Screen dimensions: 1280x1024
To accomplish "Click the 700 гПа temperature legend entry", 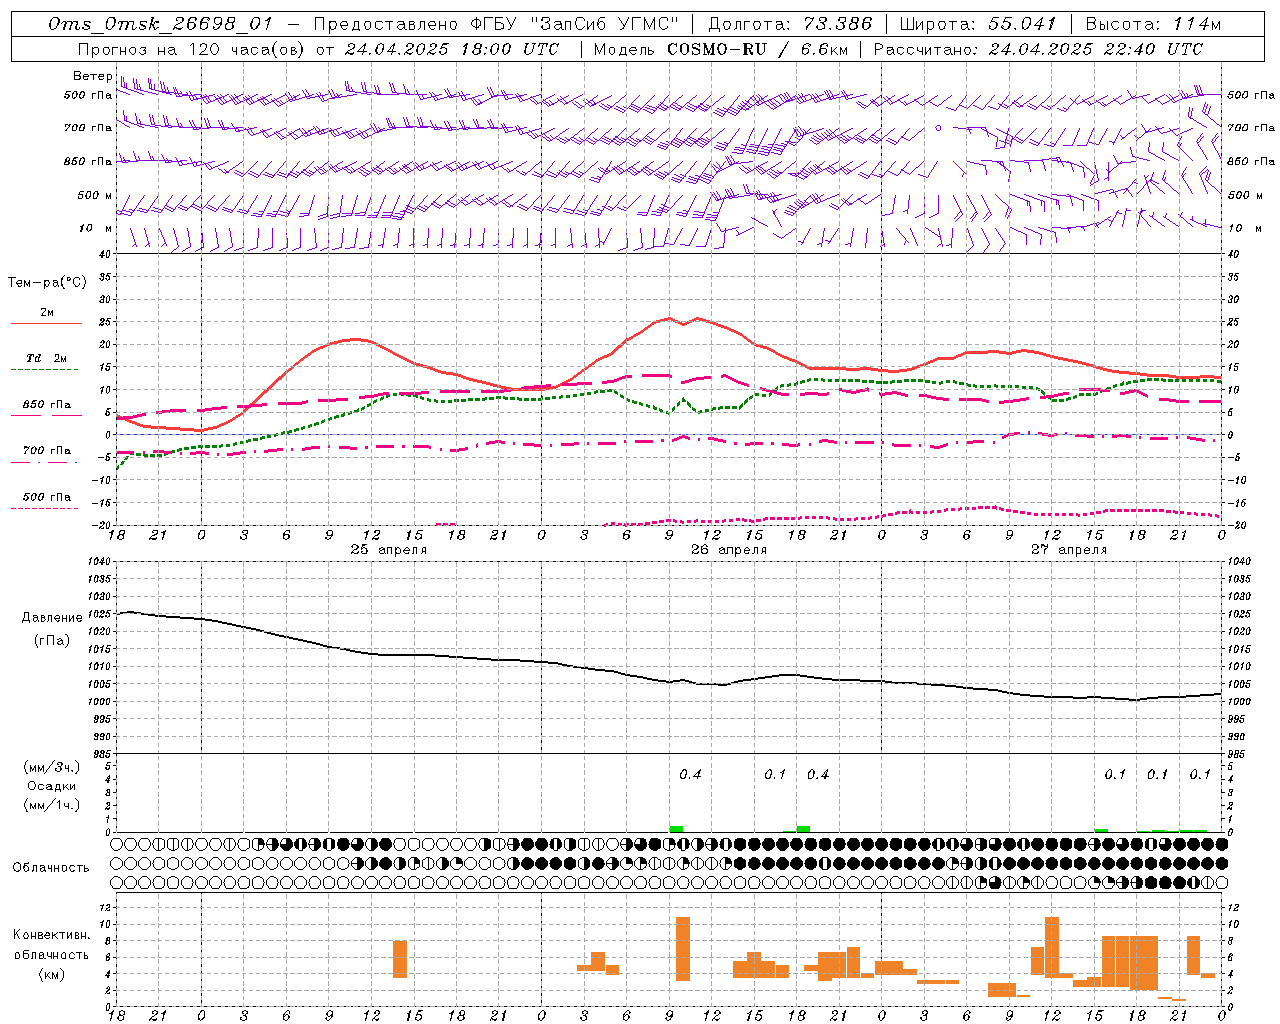I will [x=46, y=451].
